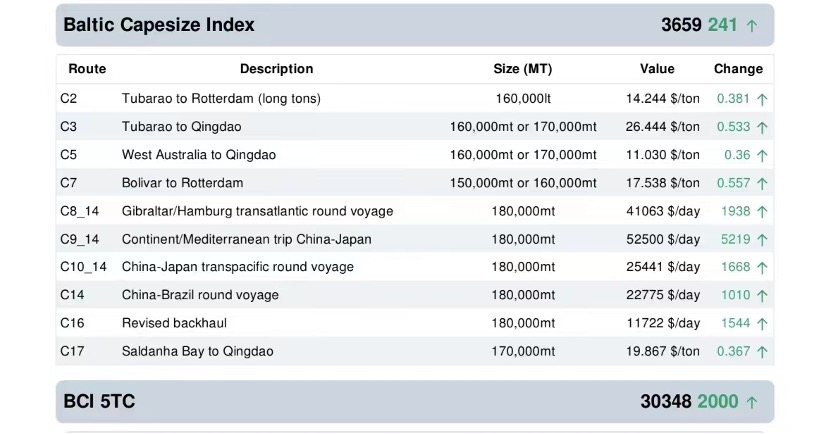Click the green arrow on the C2 row

(x=762, y=99)
